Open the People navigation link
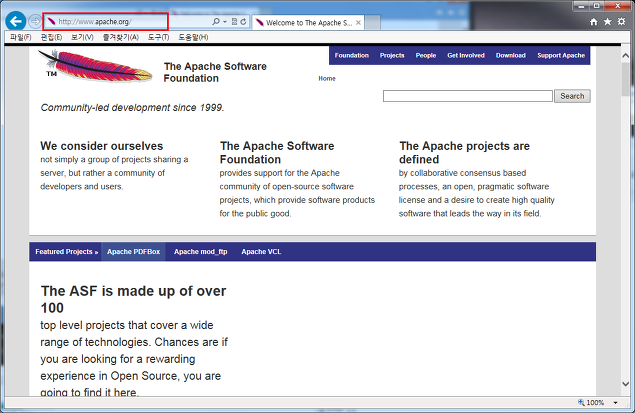This screenshot has height=413, width=635. point(426,55)
